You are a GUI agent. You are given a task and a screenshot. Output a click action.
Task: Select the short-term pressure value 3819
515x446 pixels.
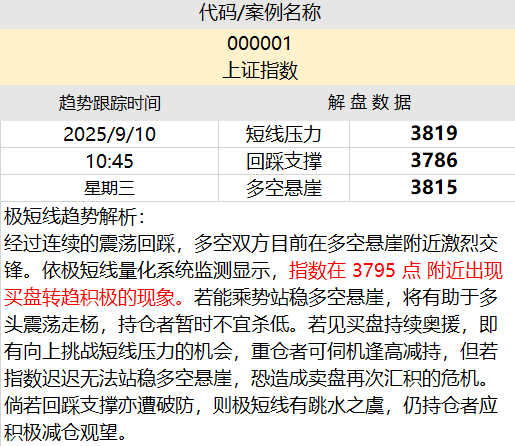[x=433, y=133]
